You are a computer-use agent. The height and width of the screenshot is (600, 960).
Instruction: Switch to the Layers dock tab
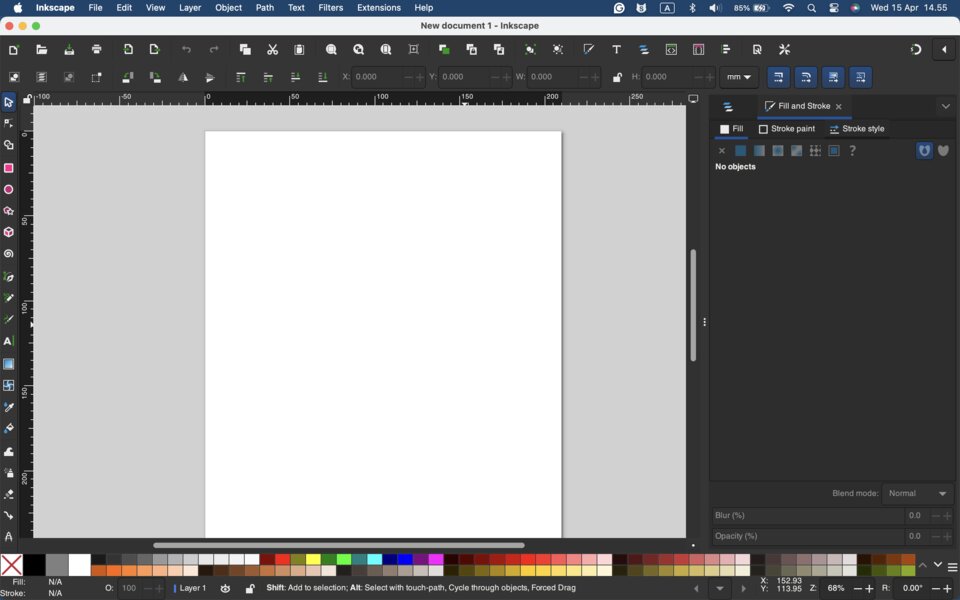click(x=728, y=107)
